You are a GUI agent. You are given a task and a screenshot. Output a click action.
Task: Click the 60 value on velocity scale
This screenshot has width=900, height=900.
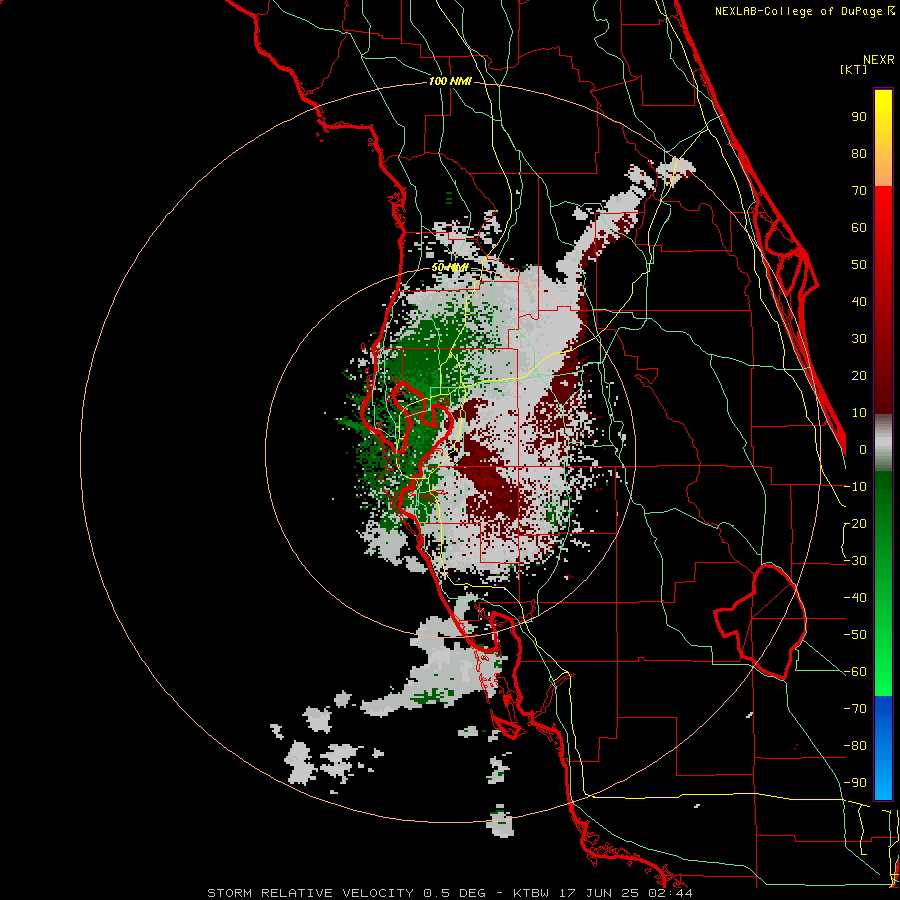click(859, 228)
